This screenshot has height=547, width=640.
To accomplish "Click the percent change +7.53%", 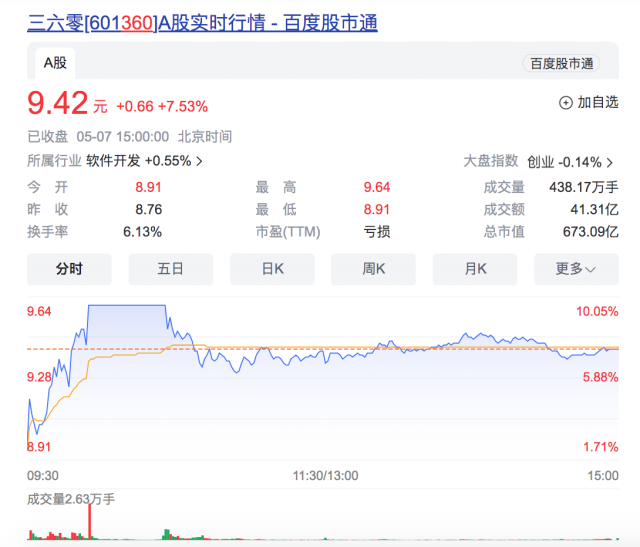I will point(183,107).
